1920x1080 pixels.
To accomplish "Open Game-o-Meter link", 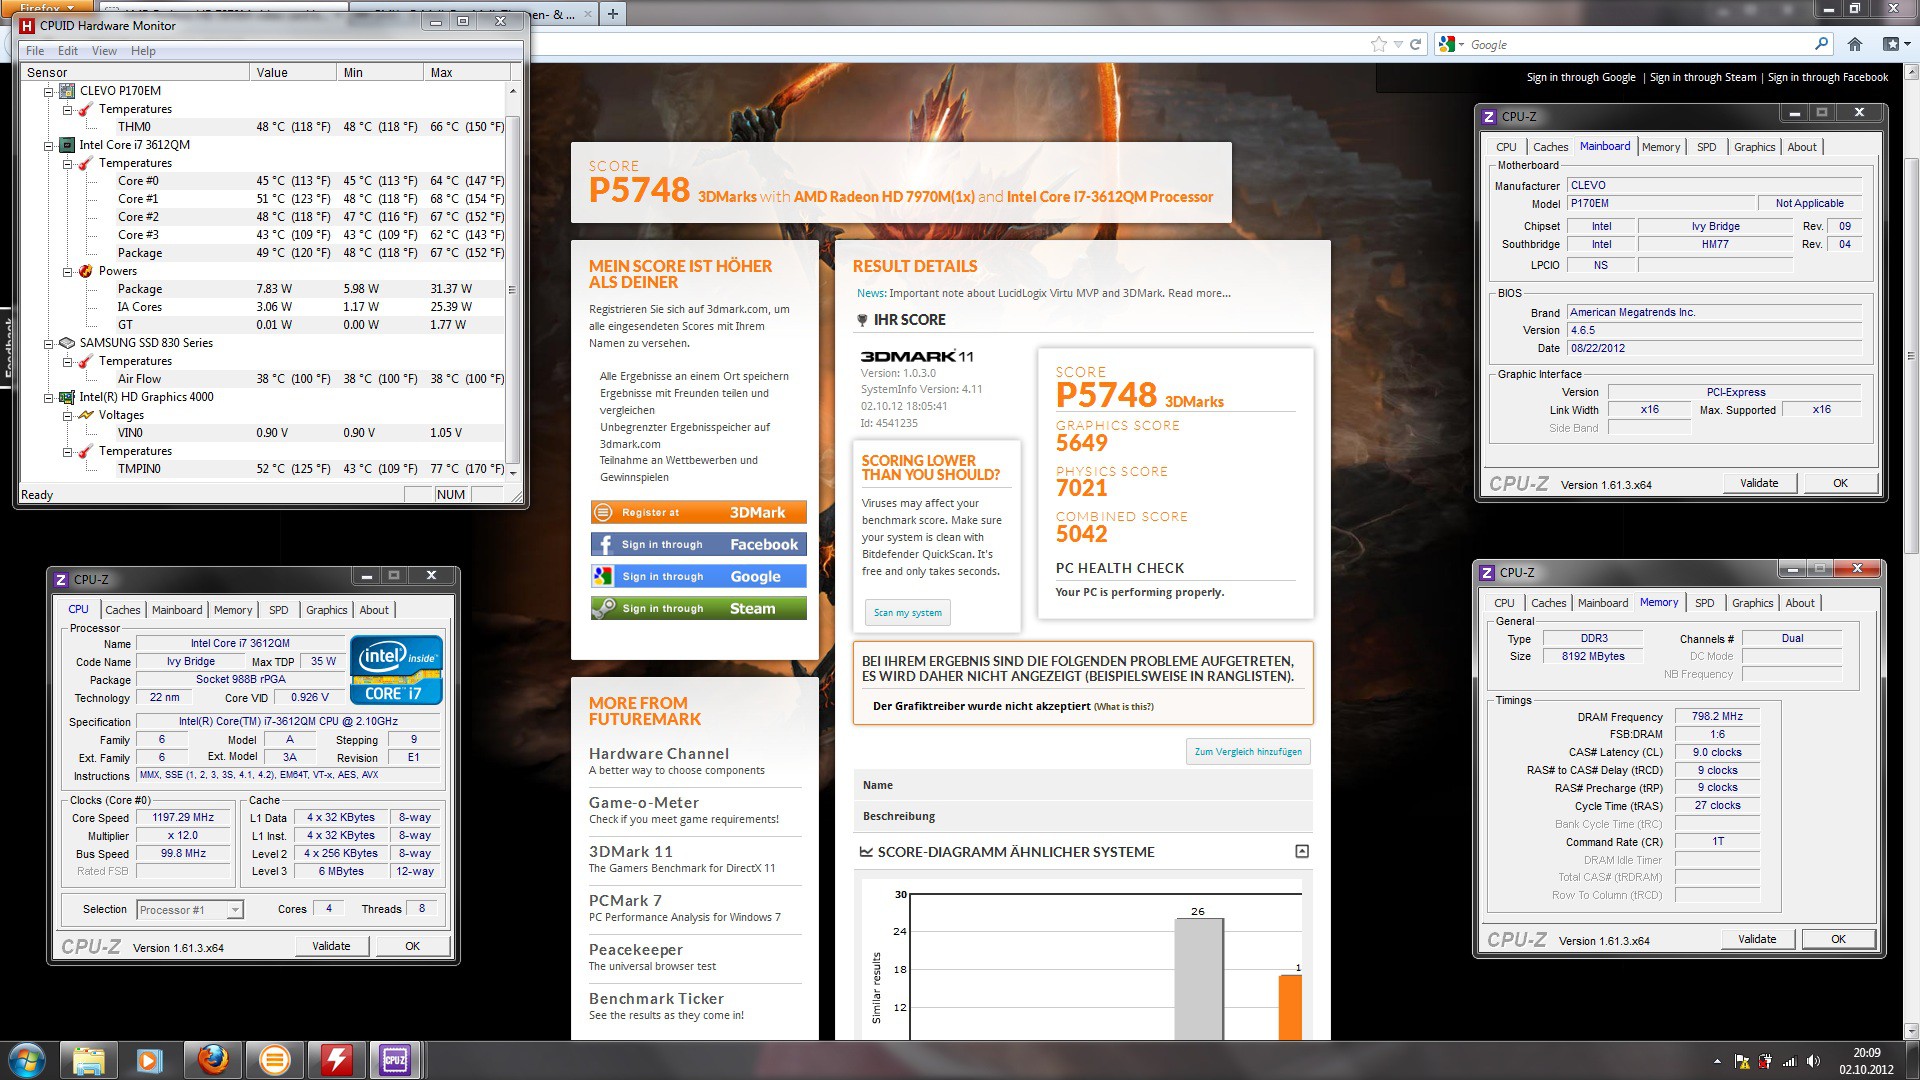I will [644, 803].
